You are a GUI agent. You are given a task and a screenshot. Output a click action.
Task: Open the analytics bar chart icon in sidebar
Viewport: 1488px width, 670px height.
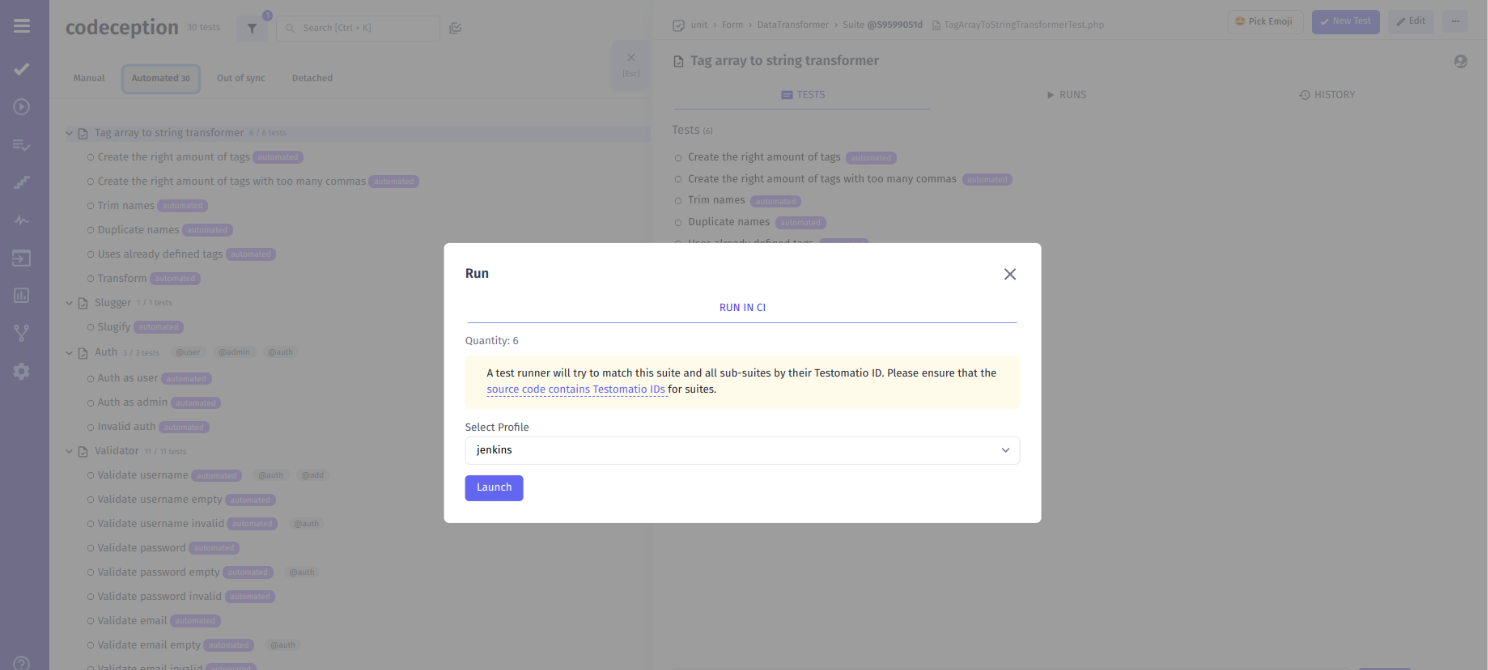(x=22, y=295)
